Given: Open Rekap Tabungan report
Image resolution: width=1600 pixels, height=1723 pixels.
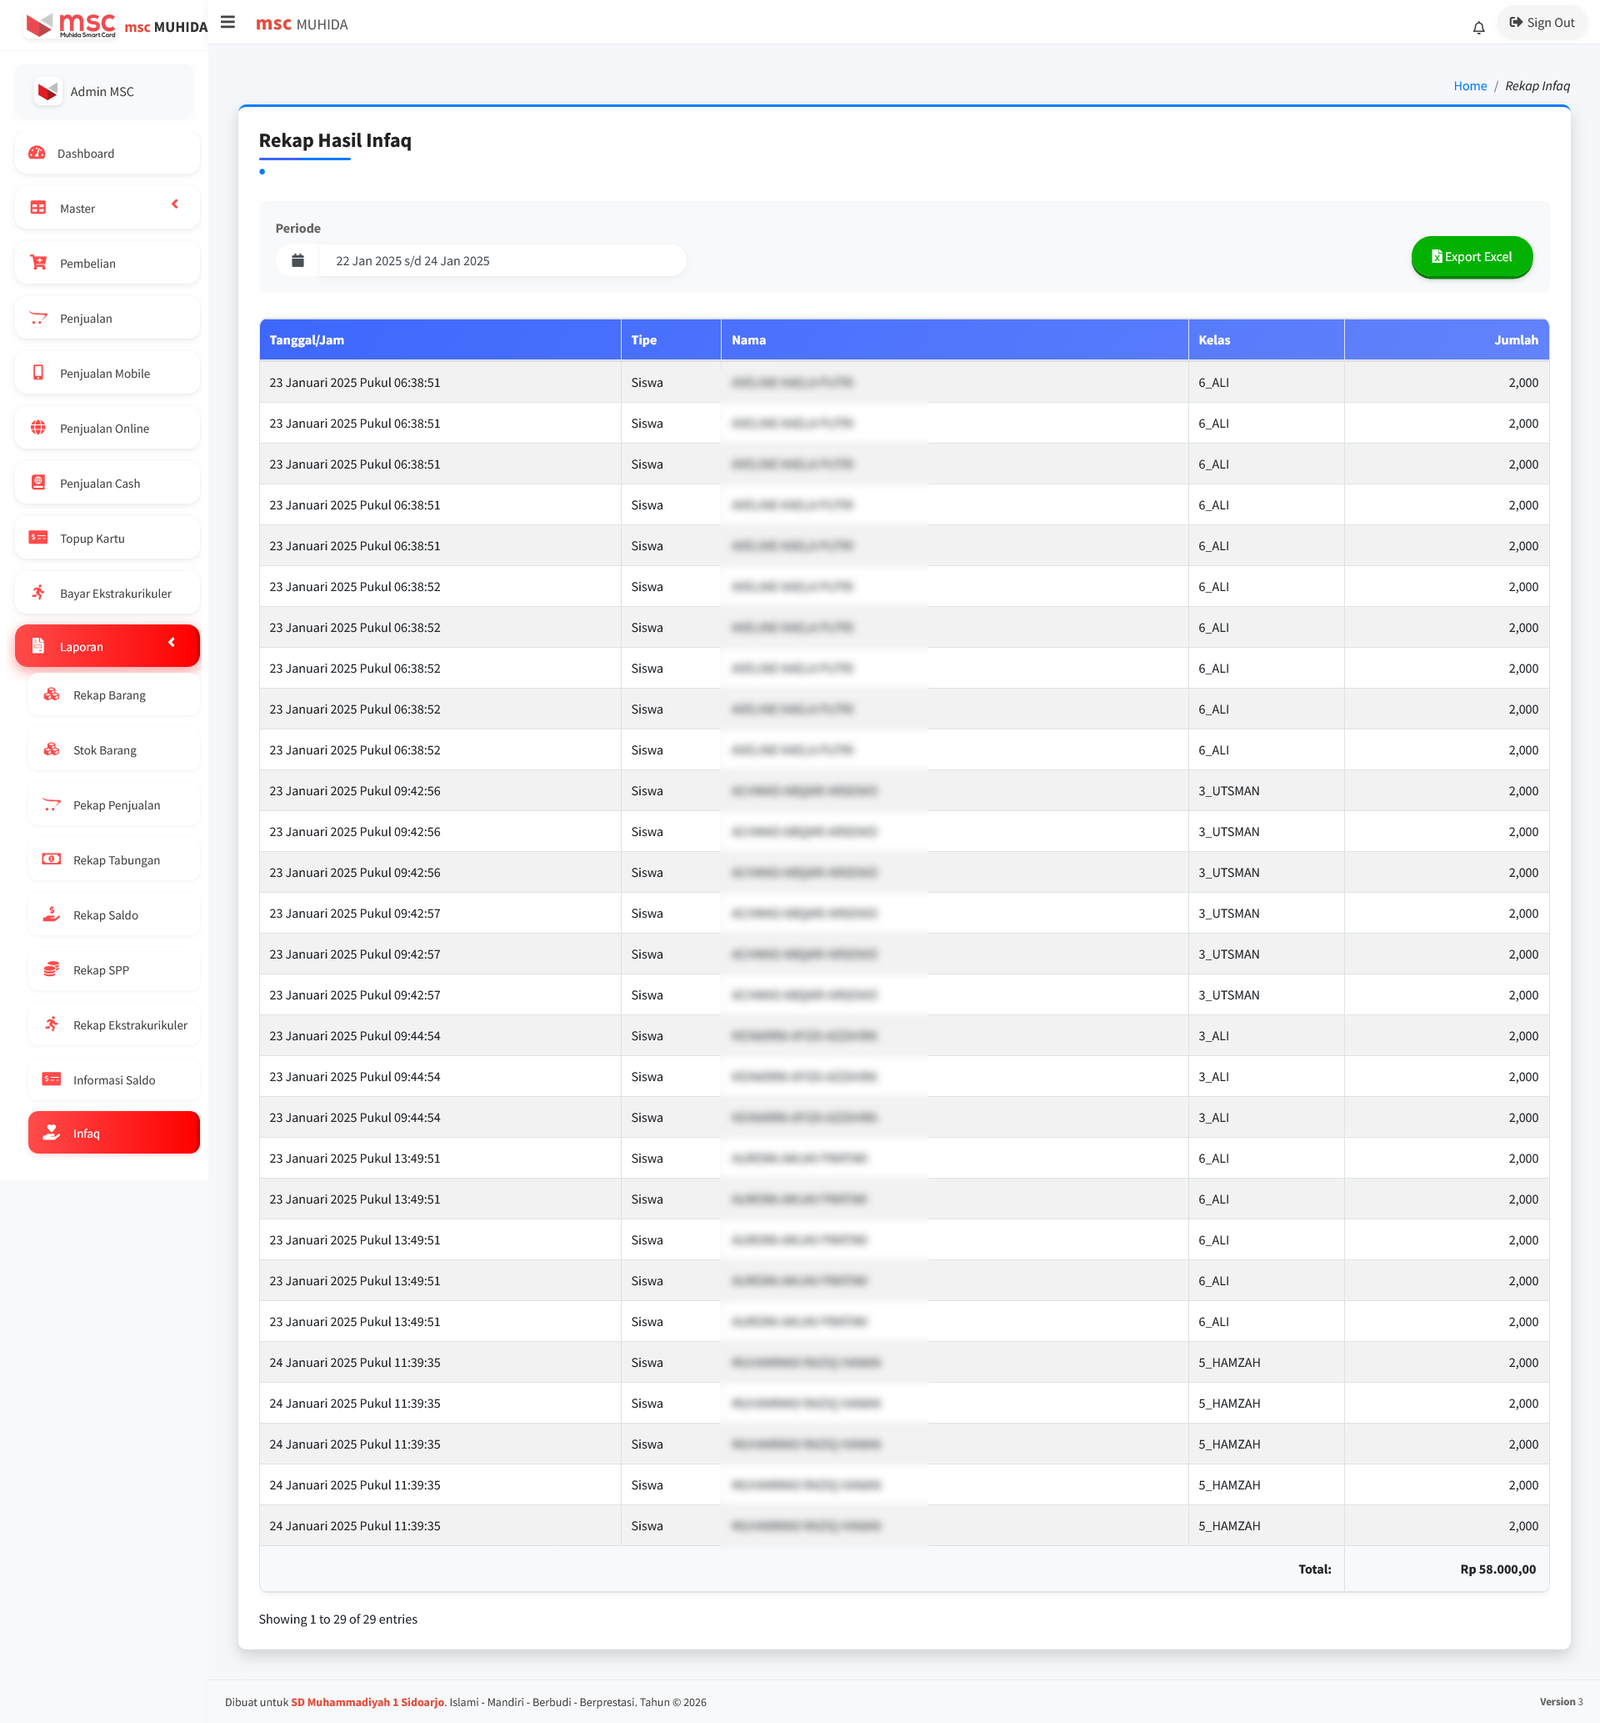Looking at the screenshot, I should coord(116,860).
